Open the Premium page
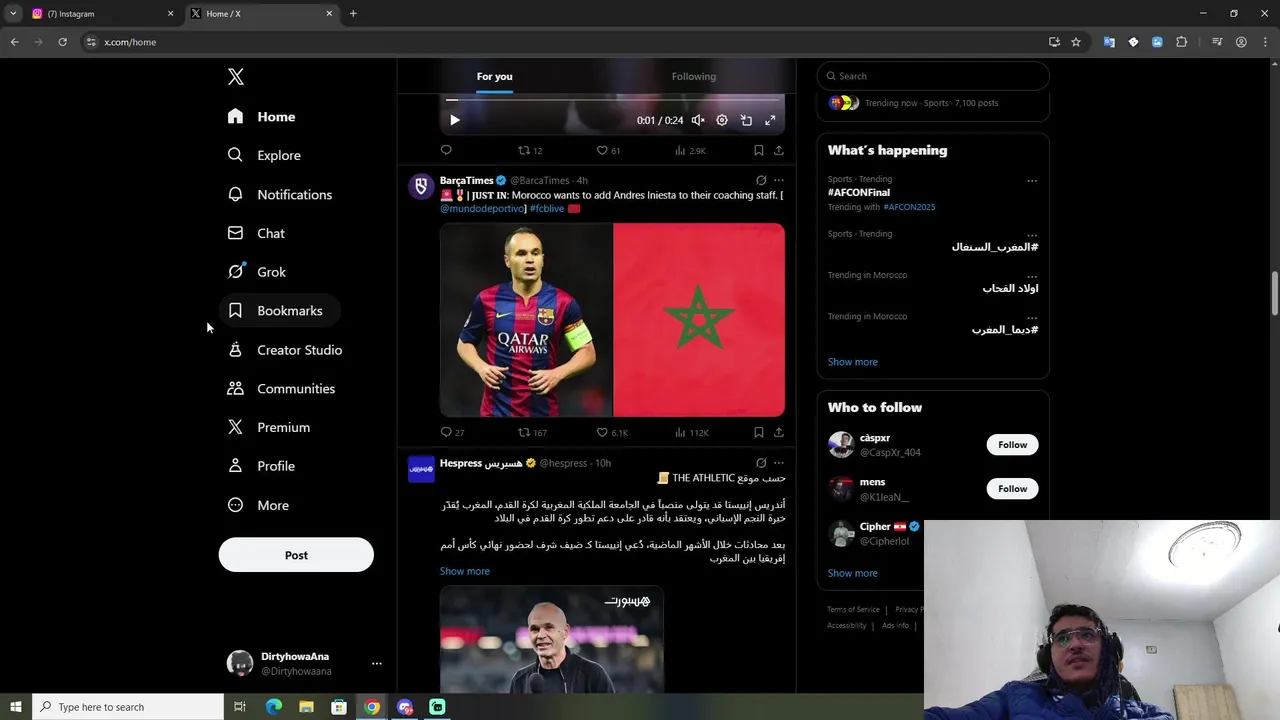The image size is (1280, 720). (x=269, y=427)
